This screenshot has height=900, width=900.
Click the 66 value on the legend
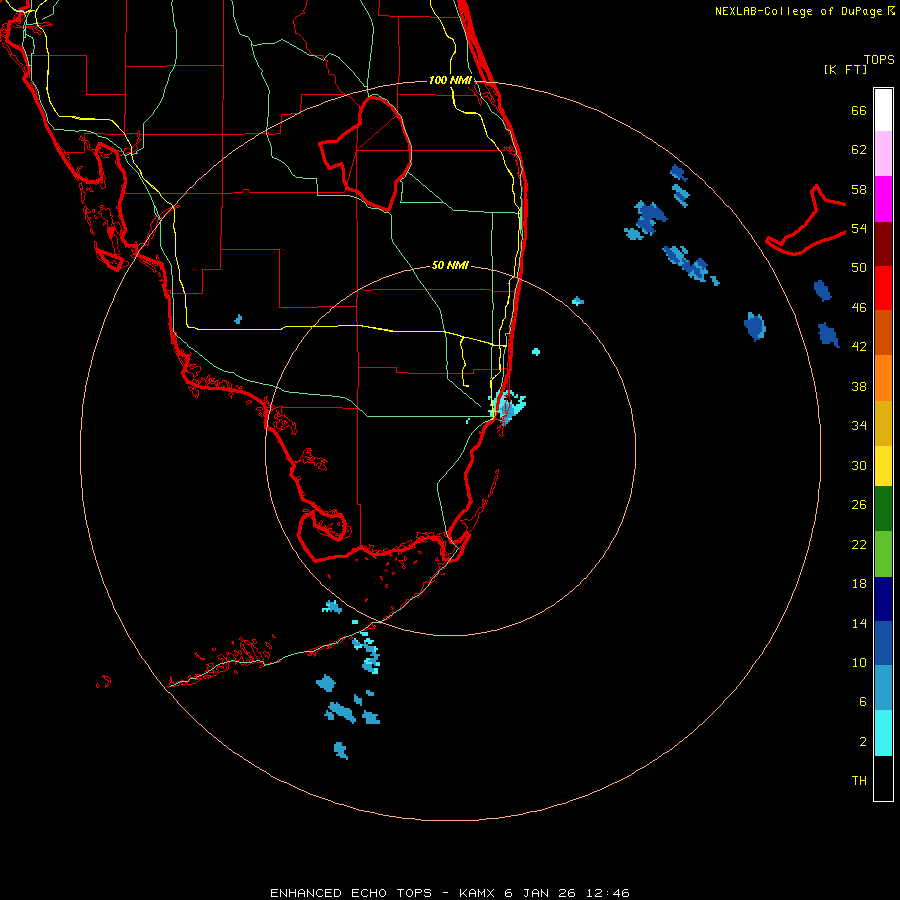(x=859, y=110)
